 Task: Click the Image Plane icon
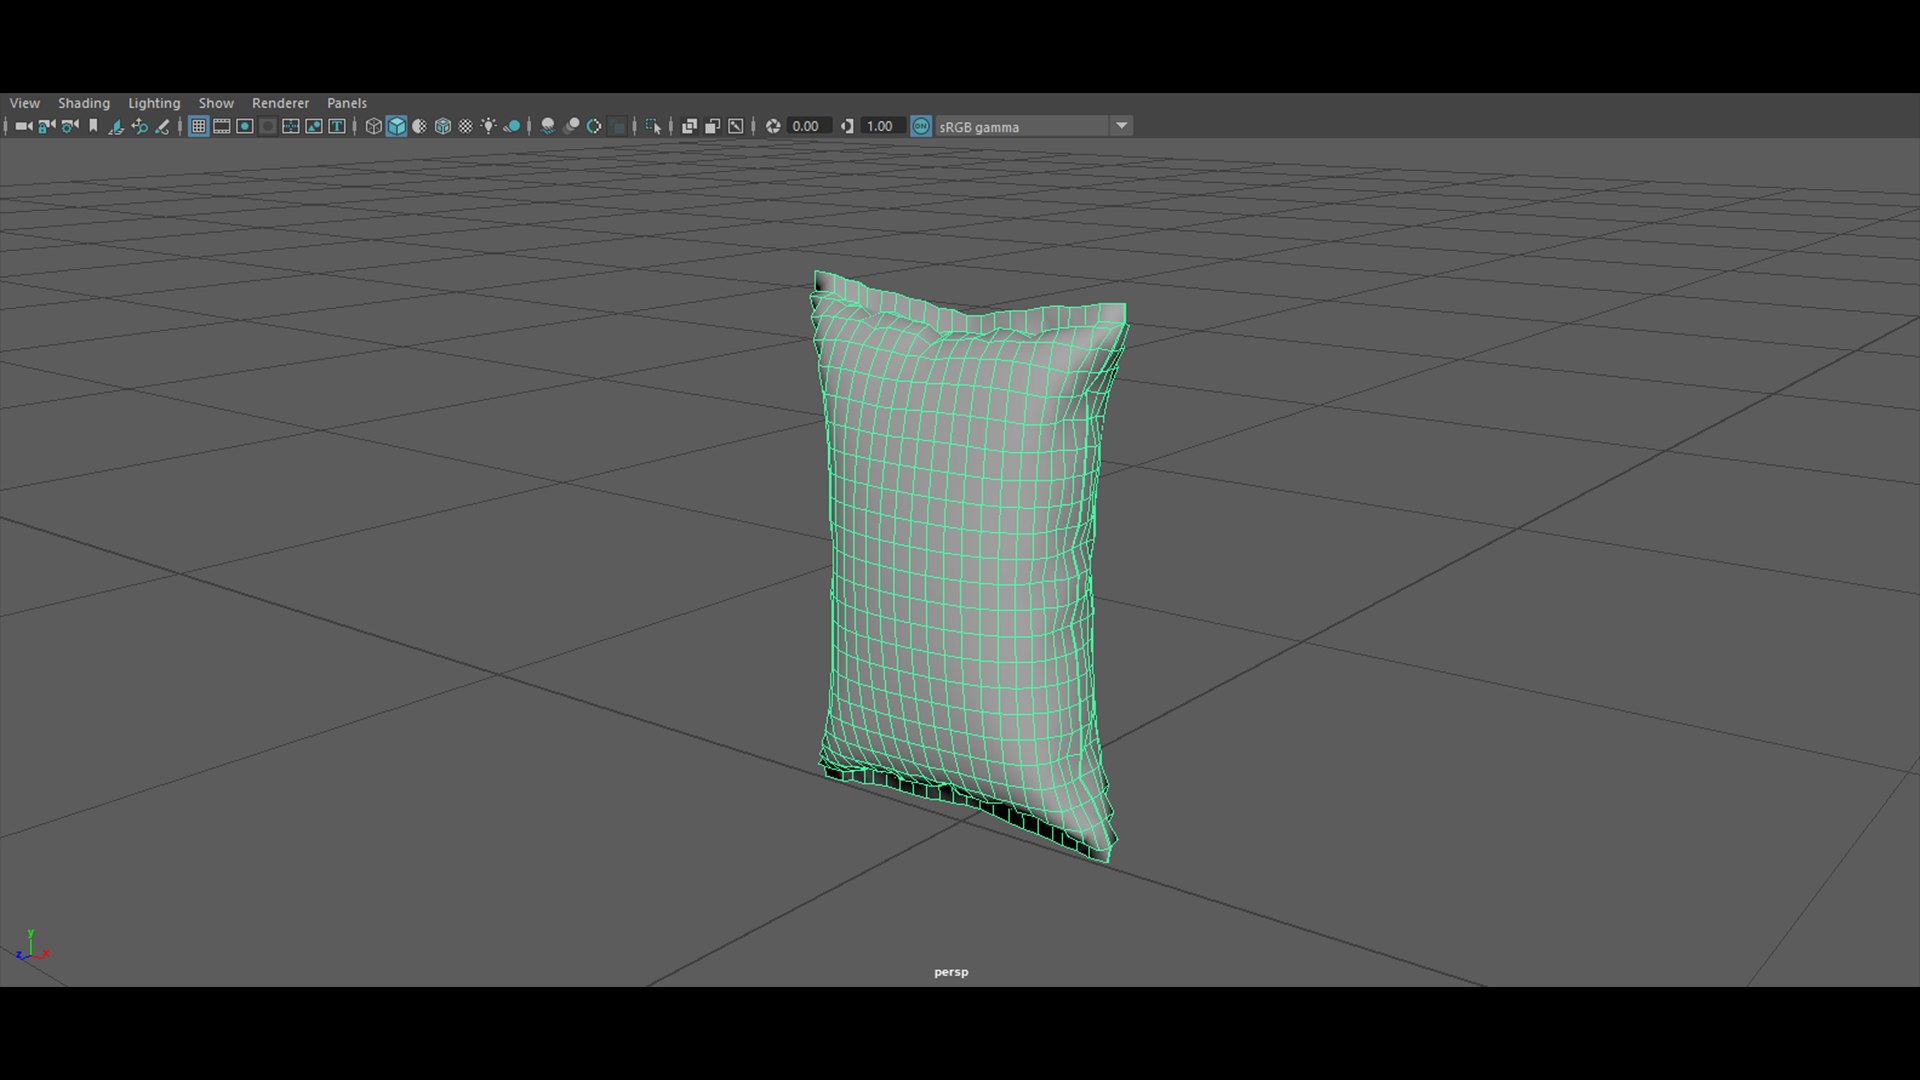116,126
